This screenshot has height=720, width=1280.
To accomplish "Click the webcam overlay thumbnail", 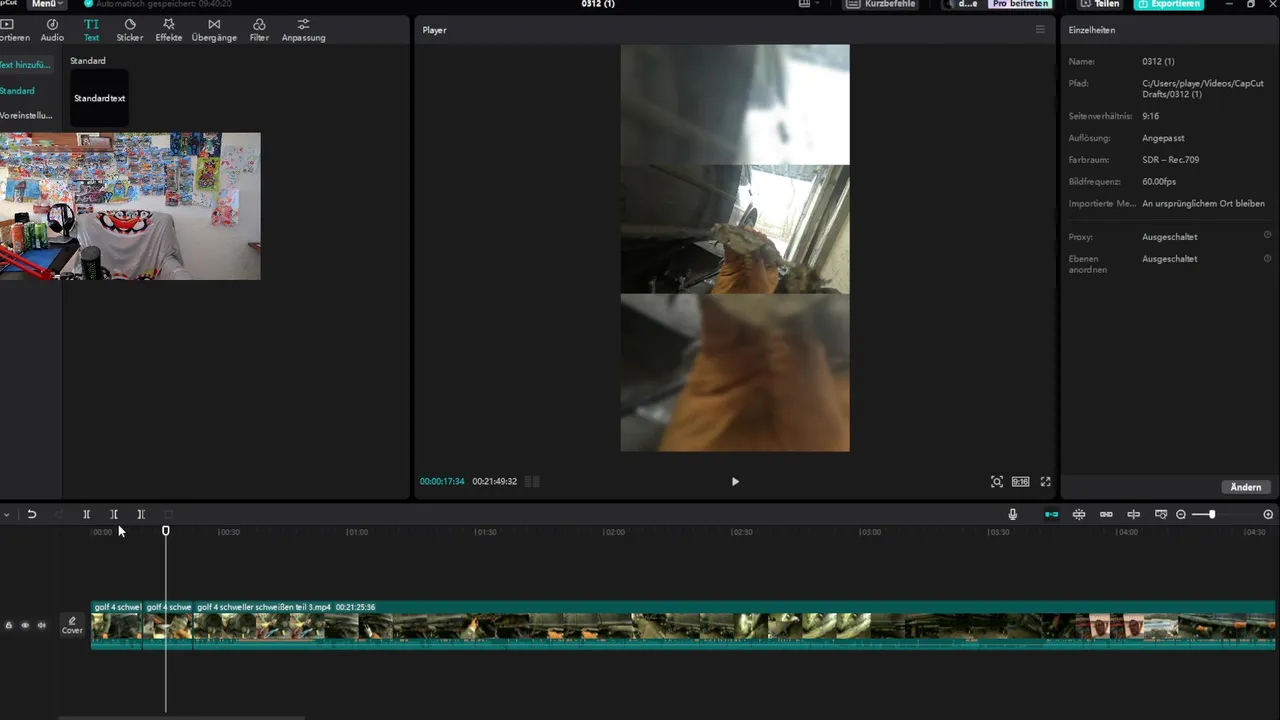I will tap(130, 206).
